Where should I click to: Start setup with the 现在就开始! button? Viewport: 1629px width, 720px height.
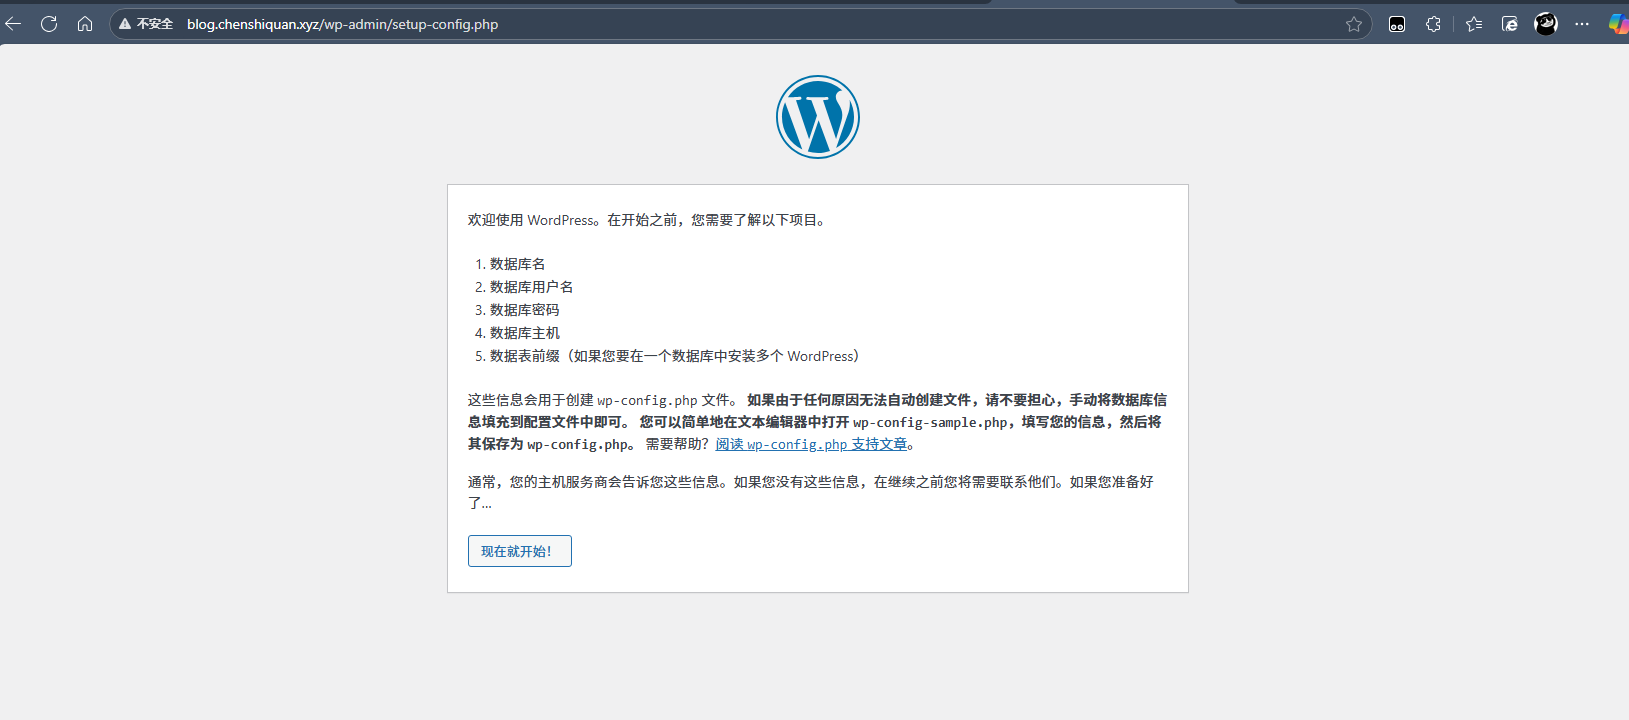click(x=520, y=551)
